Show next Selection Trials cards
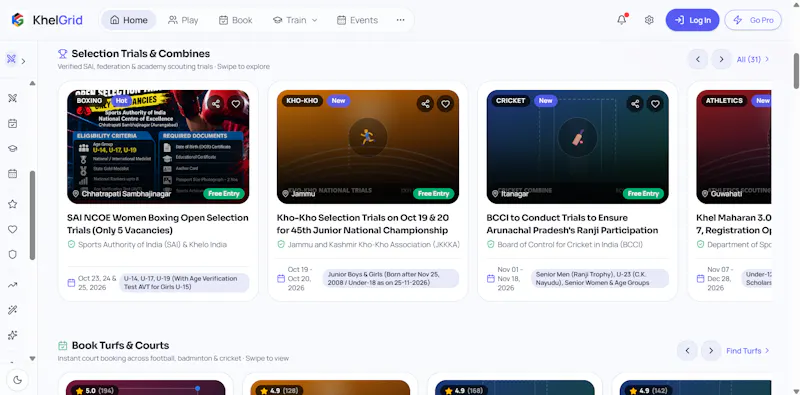The width and height of the screenshot is (800, 395). click(721, 59)
